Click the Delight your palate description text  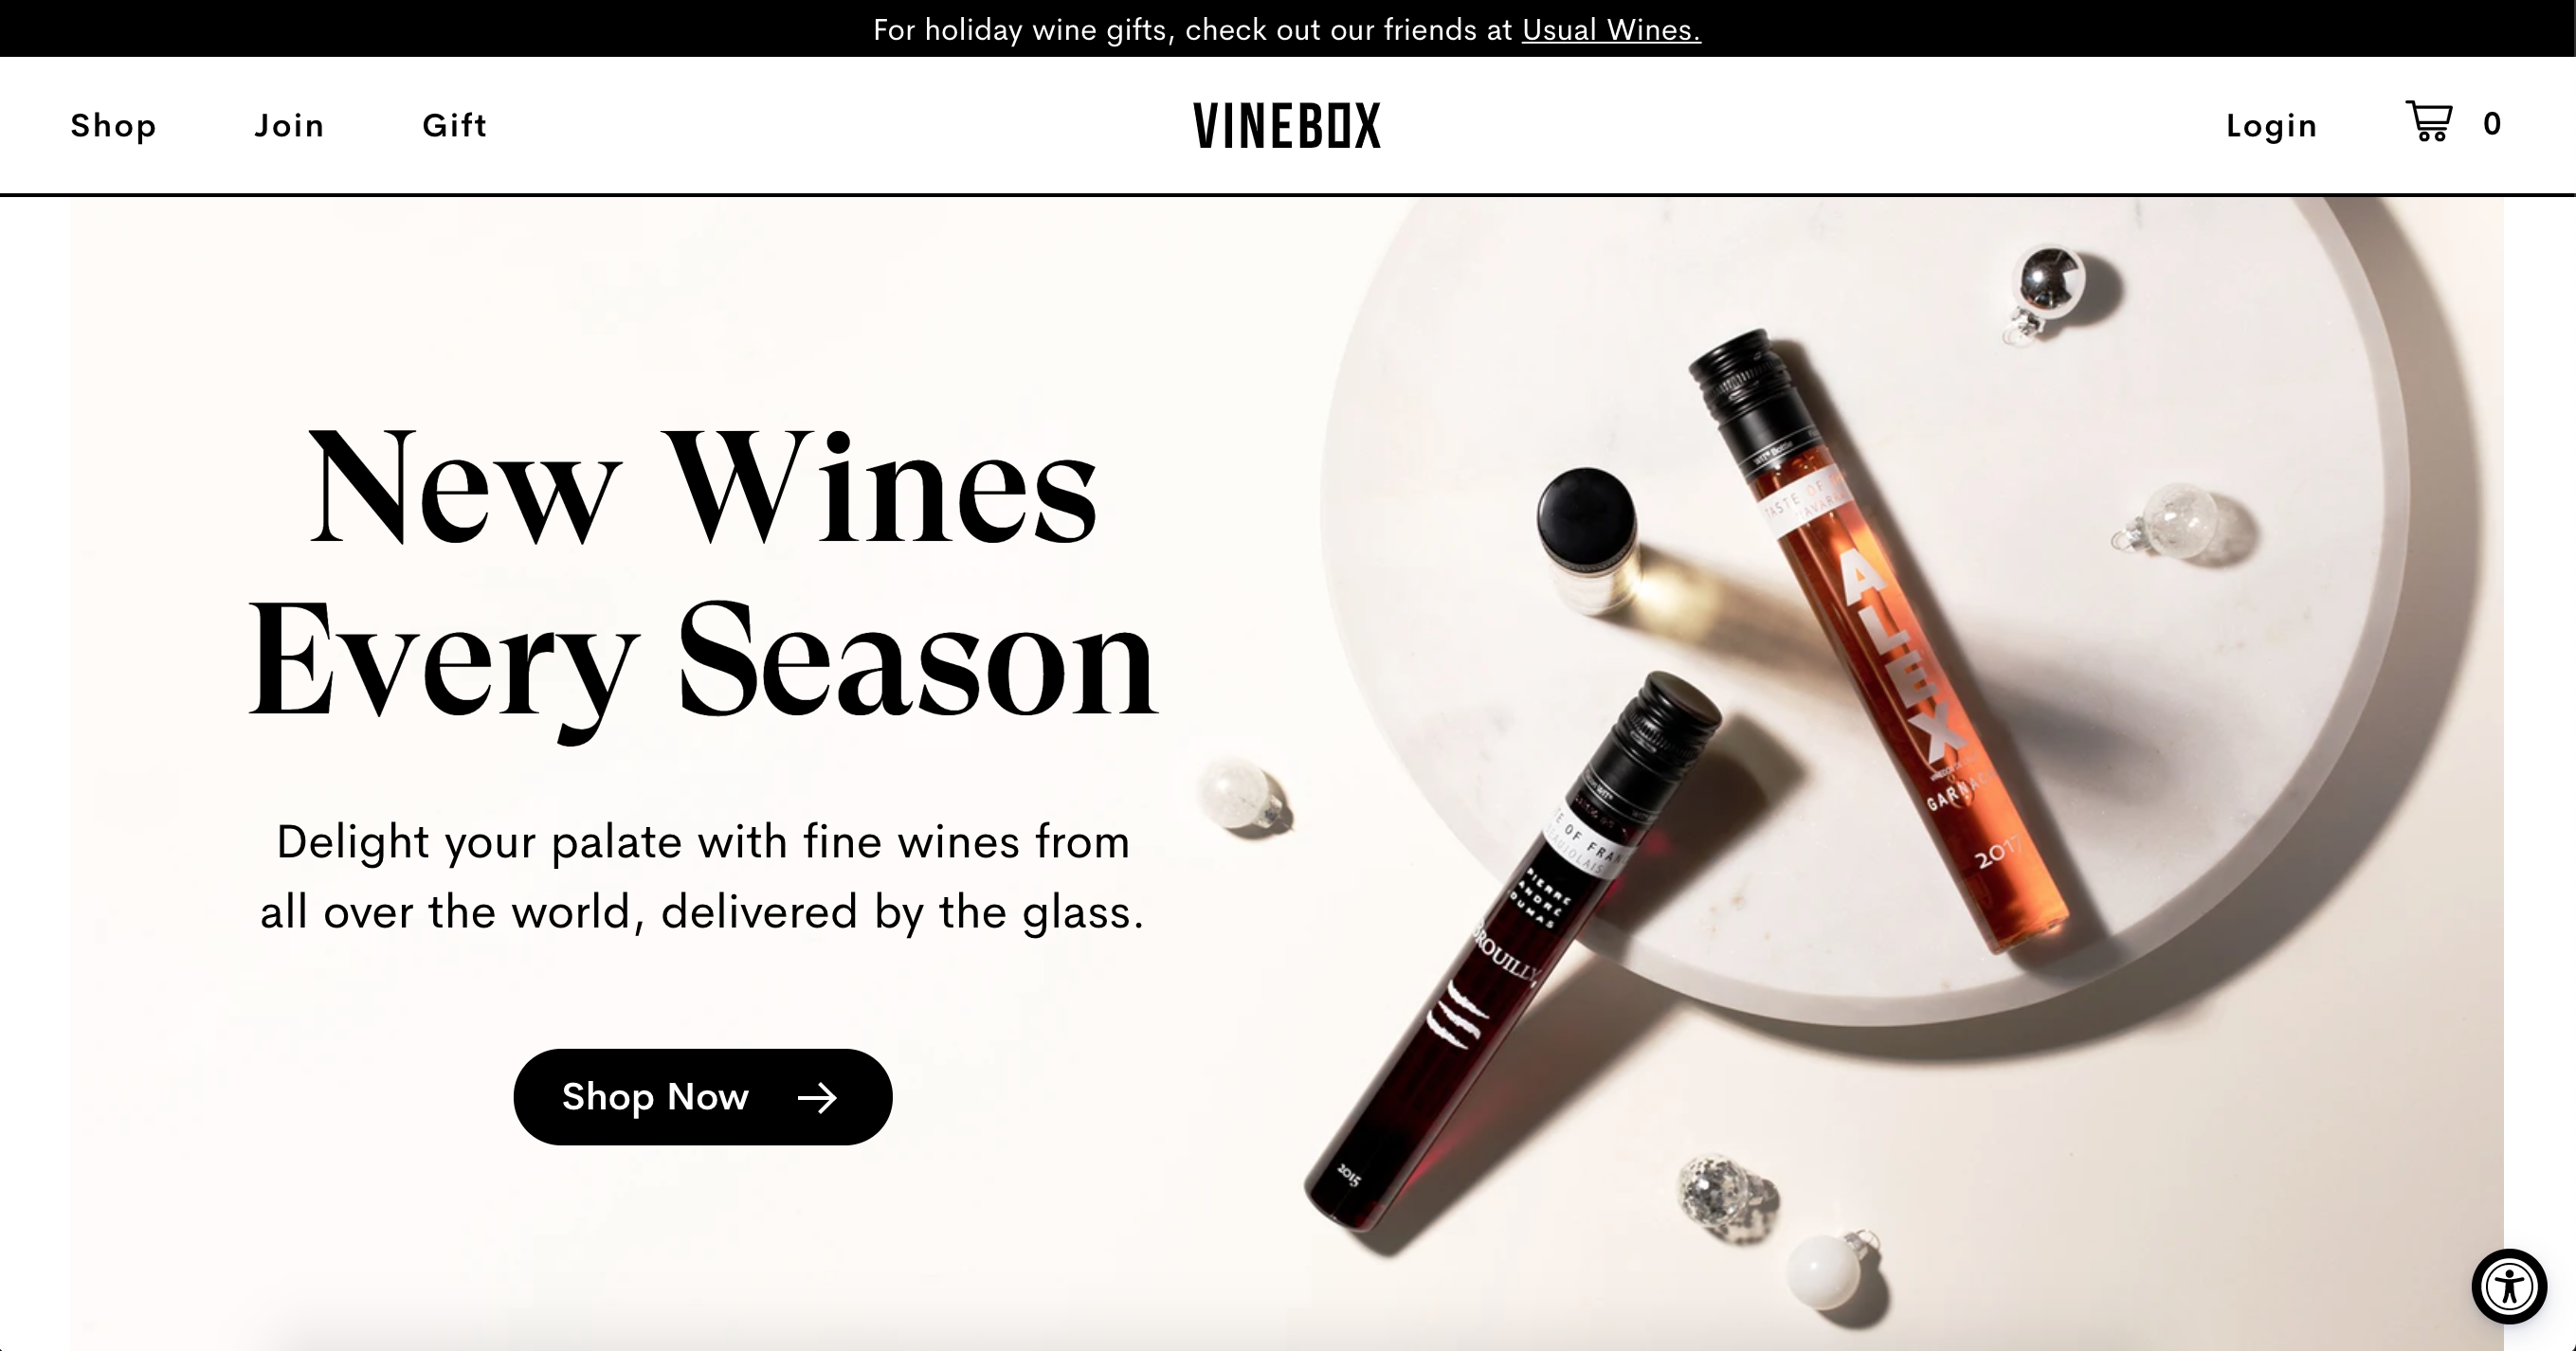click(702, 877)
